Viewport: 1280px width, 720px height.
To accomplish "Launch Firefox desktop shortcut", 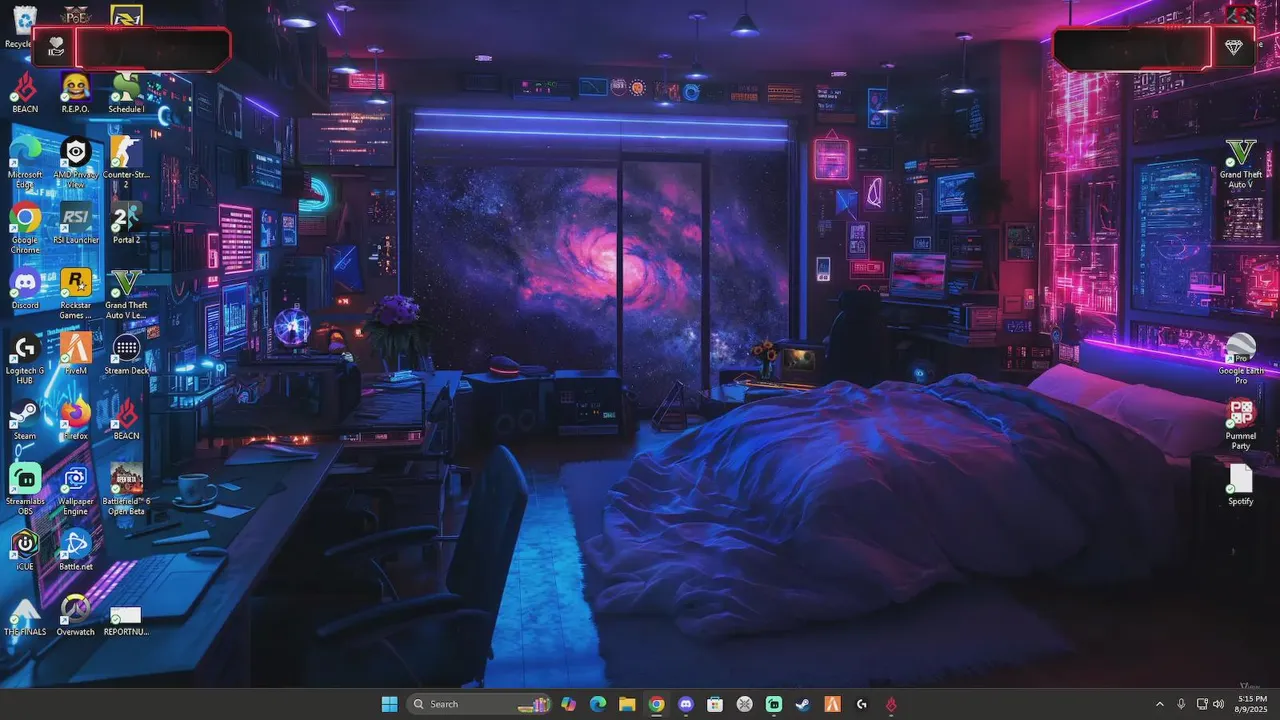I will pyautogui.click(x=76, y=420).
